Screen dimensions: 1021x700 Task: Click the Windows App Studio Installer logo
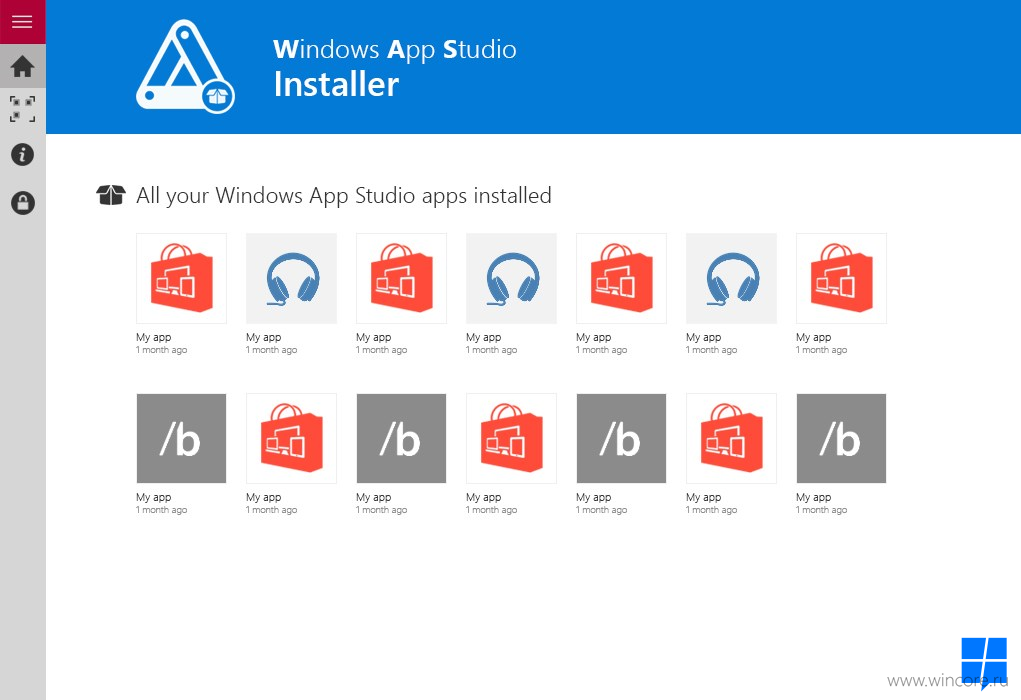pos(185,66)
